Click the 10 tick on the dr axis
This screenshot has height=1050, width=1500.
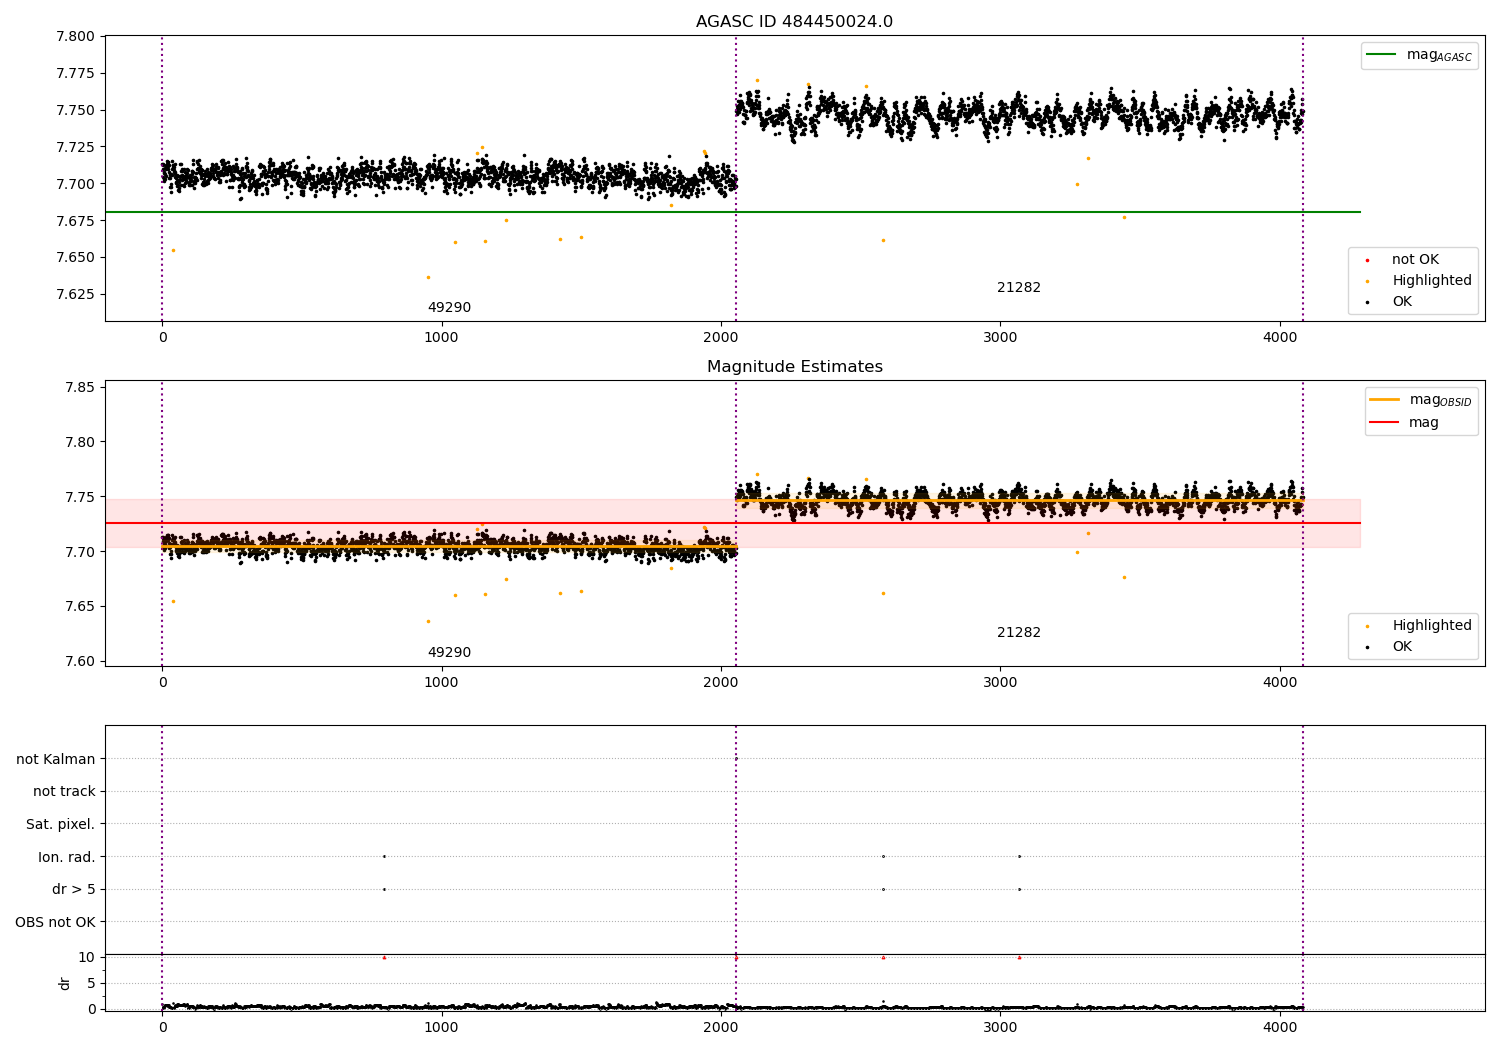tap(87, 958)
